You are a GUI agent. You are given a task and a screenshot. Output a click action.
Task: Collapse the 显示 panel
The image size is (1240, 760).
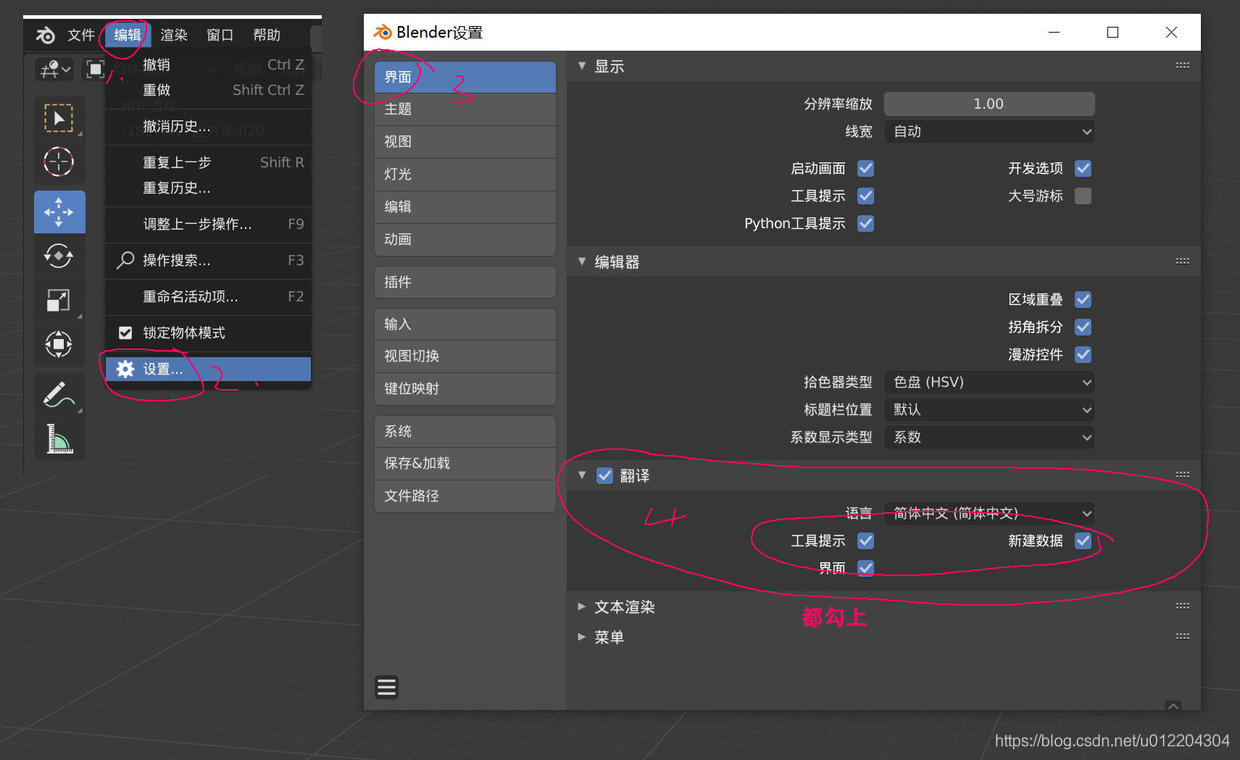click(x=582, y=66)
